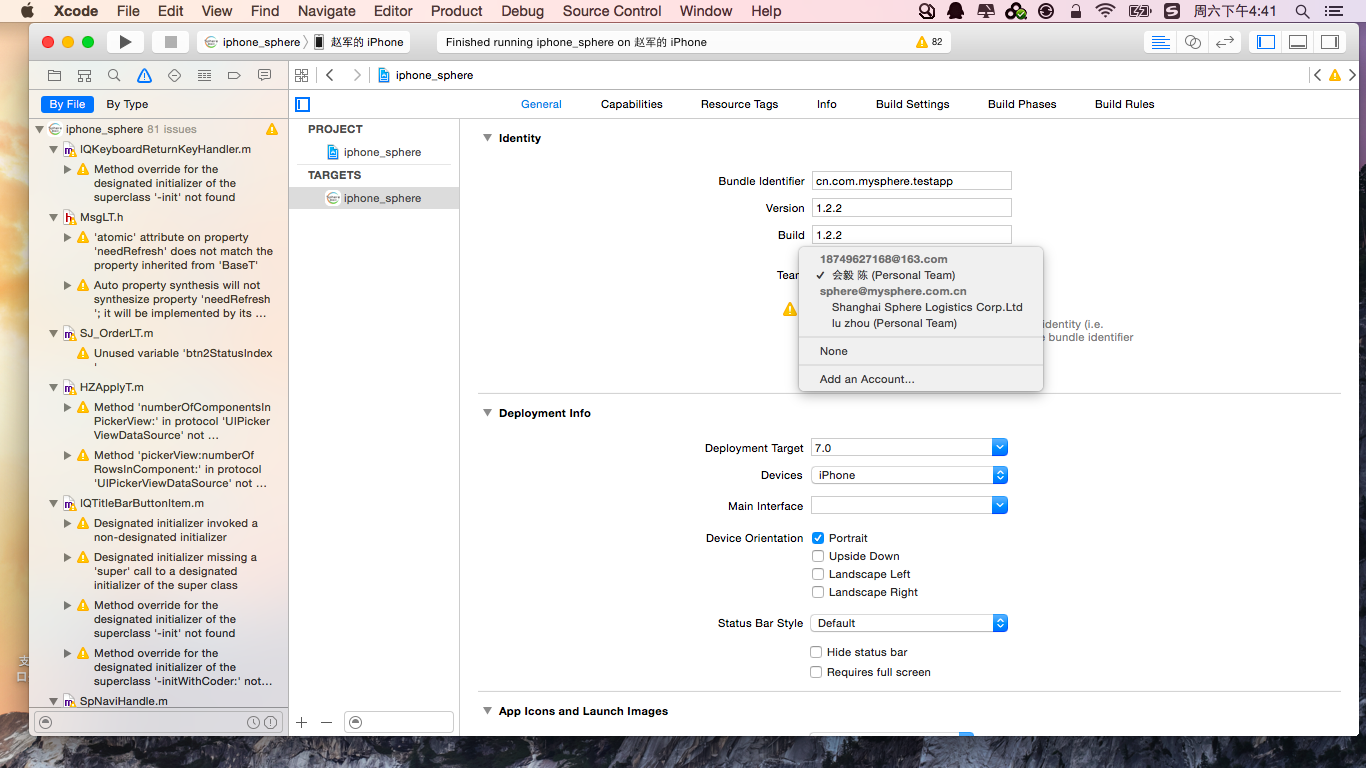1366x768 pixels.
Task: Select By File issue grouping
Action: coord(68,104)
